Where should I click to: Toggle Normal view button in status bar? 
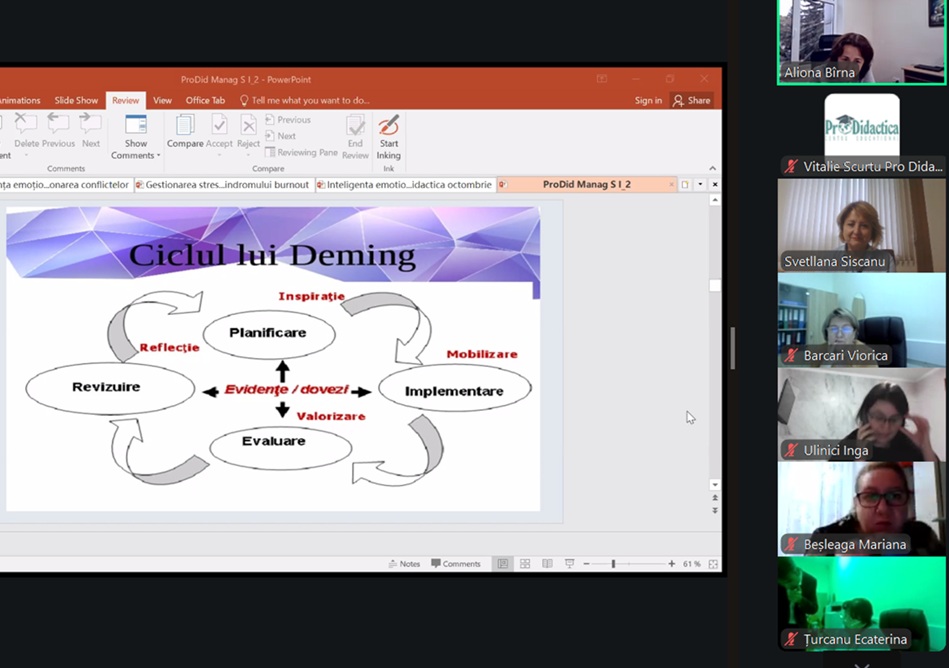click(x=503, y=564)
